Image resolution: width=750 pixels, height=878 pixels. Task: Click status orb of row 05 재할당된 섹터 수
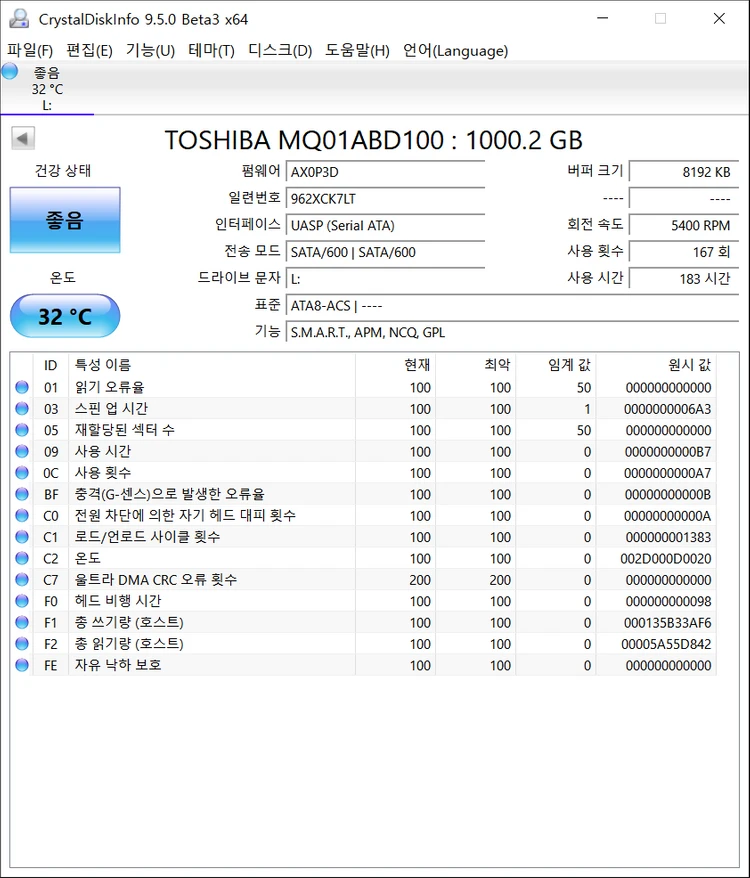click(22, 429)
